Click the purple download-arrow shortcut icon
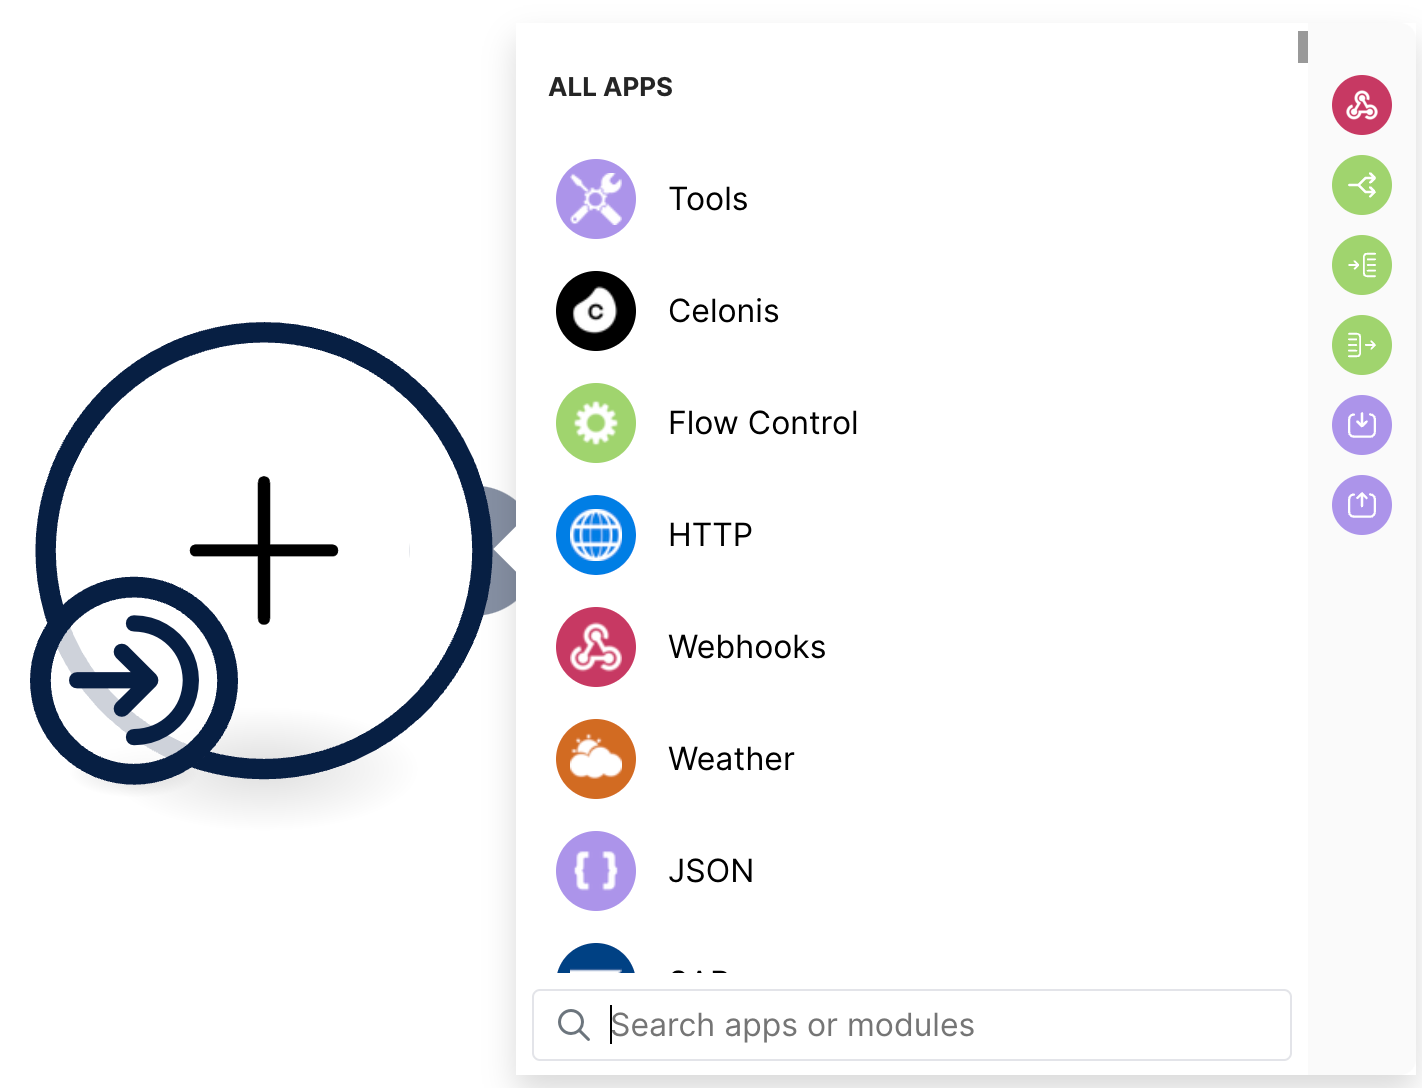1422x1088 pixels. (1362, 425)
